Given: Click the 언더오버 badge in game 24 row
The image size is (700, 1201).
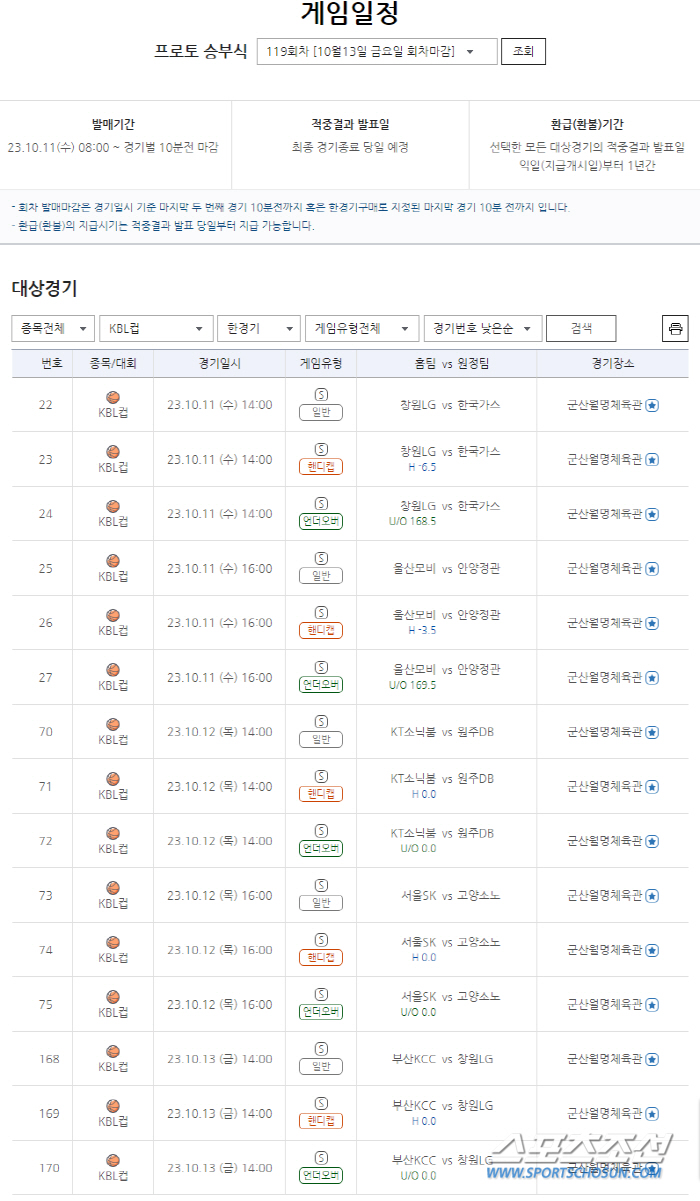Looking at the screenshot, I should pos(321,521).
